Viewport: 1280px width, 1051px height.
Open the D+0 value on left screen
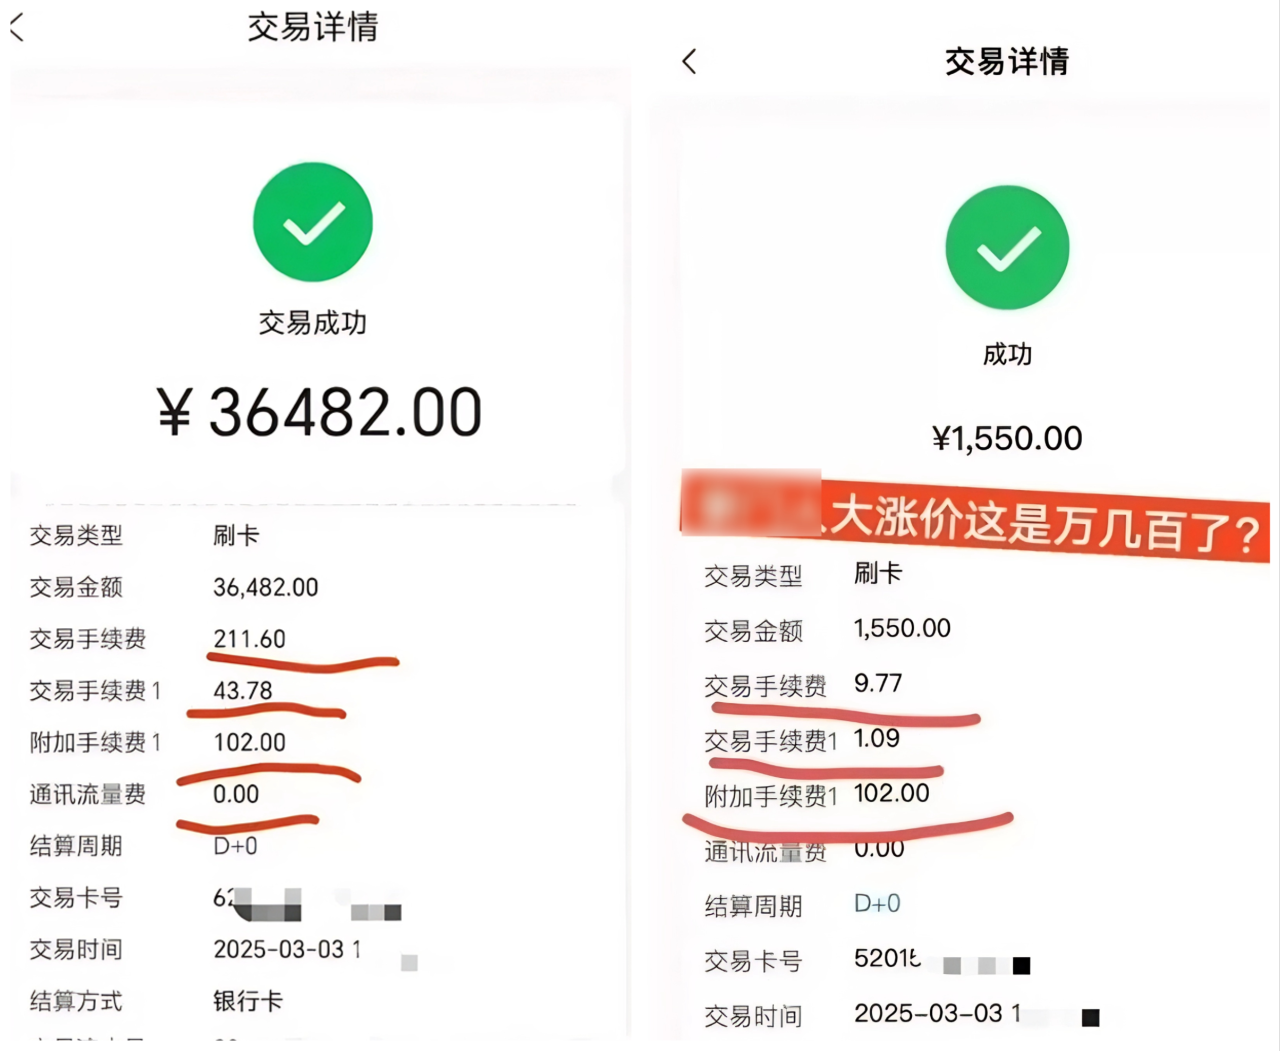[235, 846]
